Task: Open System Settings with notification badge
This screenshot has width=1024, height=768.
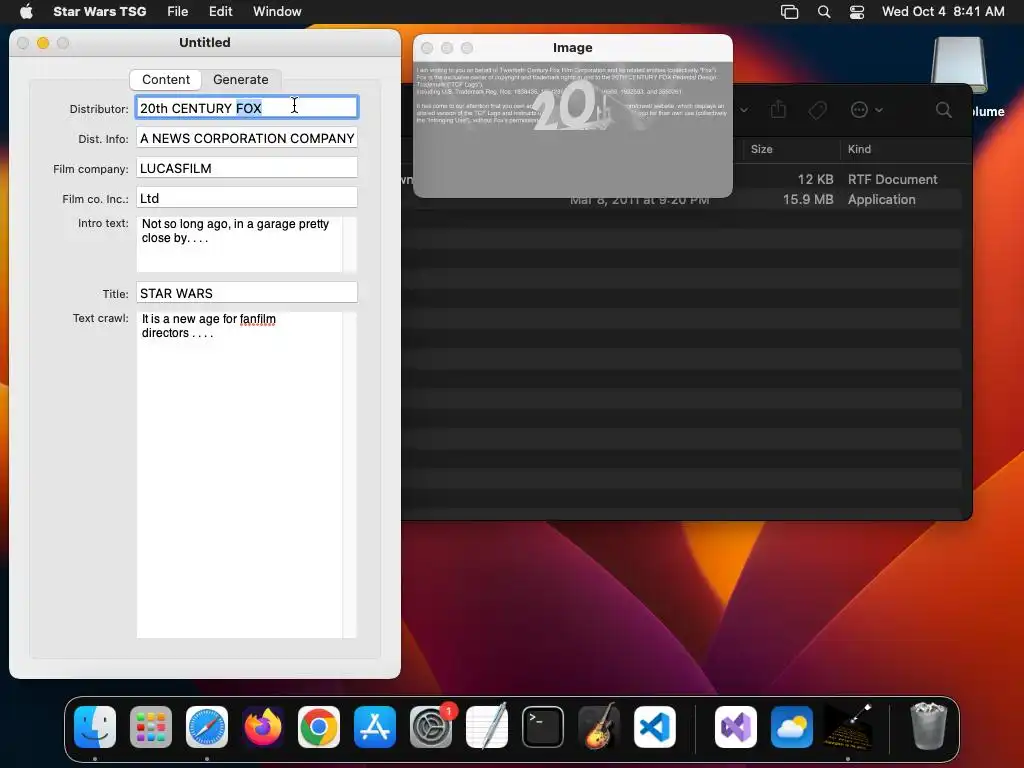Action: (x=431, y=727)
